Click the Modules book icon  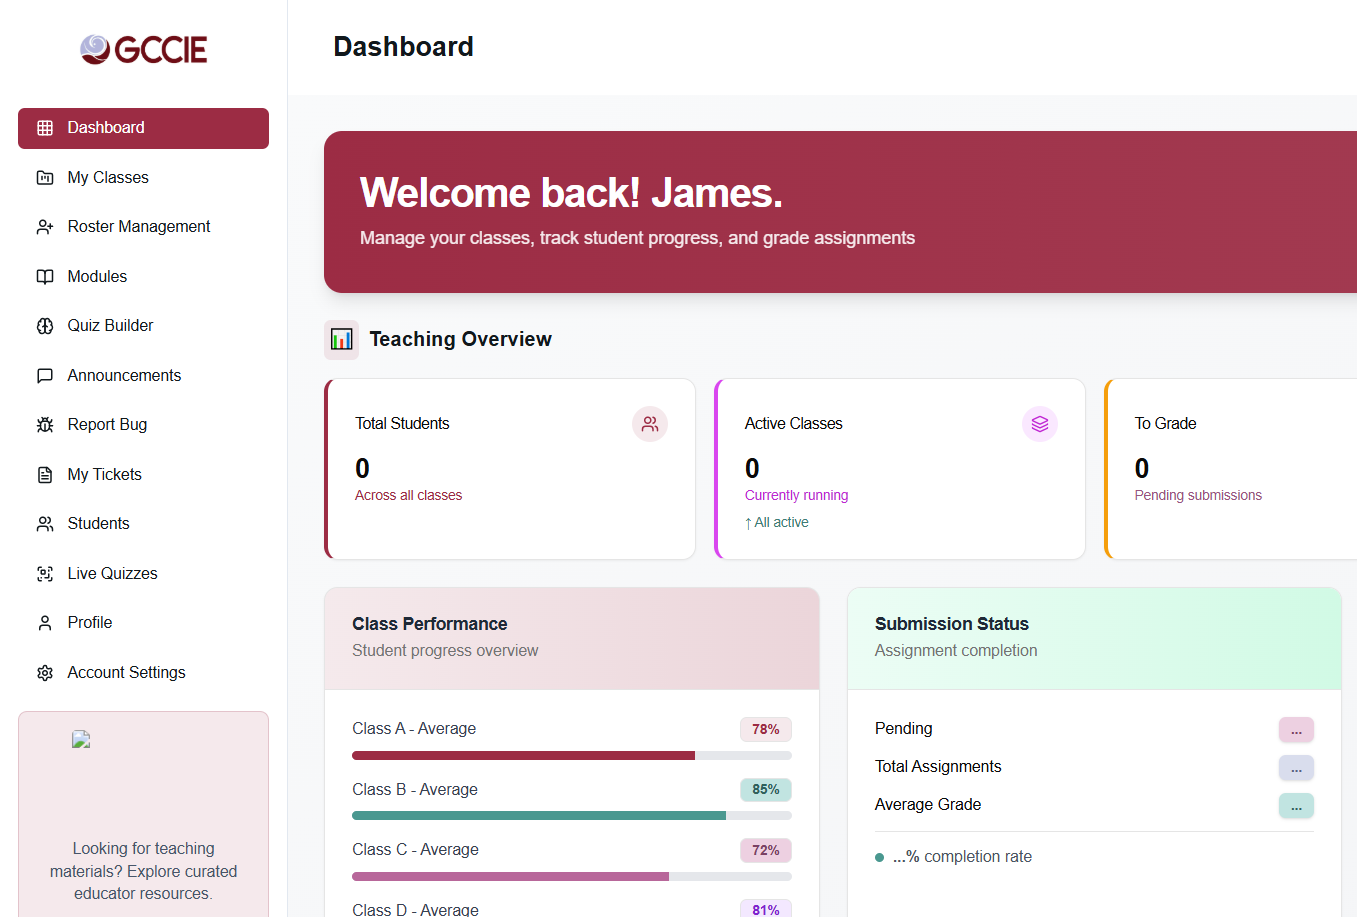pyautogui.click(x=45, y=276)
